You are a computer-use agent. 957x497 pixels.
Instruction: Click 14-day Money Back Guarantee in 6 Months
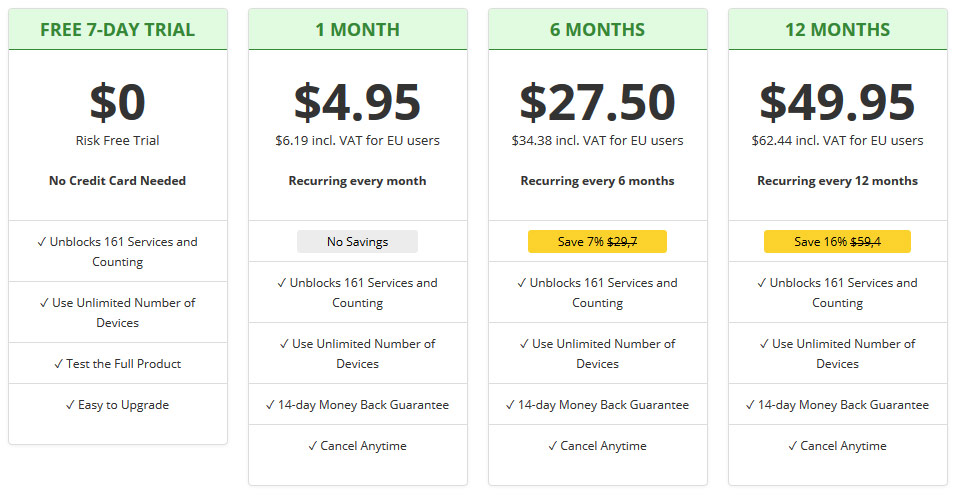pyautogui.click(x=598, y=404)
